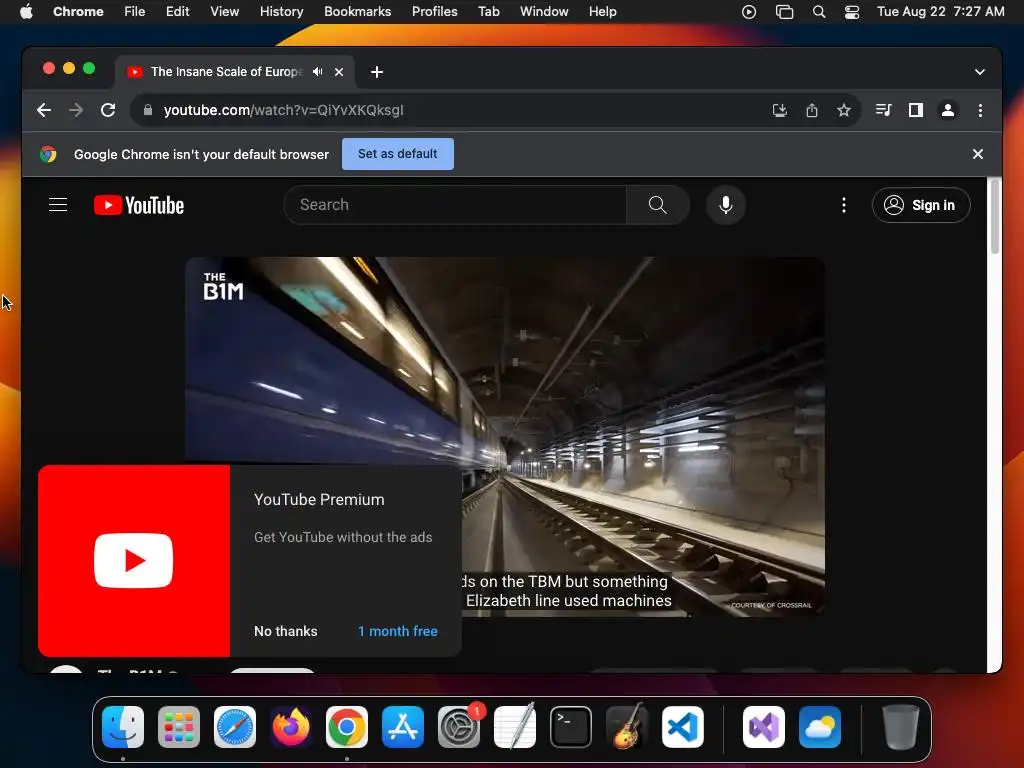This screenshot has width=1024, height=768.
Task: Open a new tab
Action: tap(377, 72)
